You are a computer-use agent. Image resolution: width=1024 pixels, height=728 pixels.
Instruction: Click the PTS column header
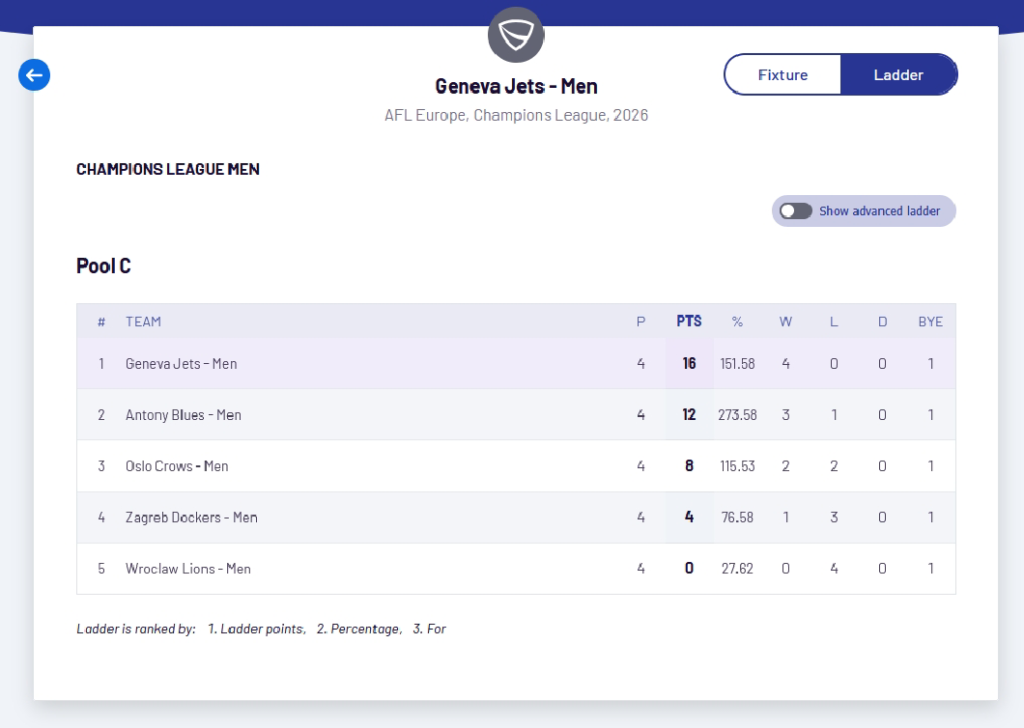coord(689,321)
